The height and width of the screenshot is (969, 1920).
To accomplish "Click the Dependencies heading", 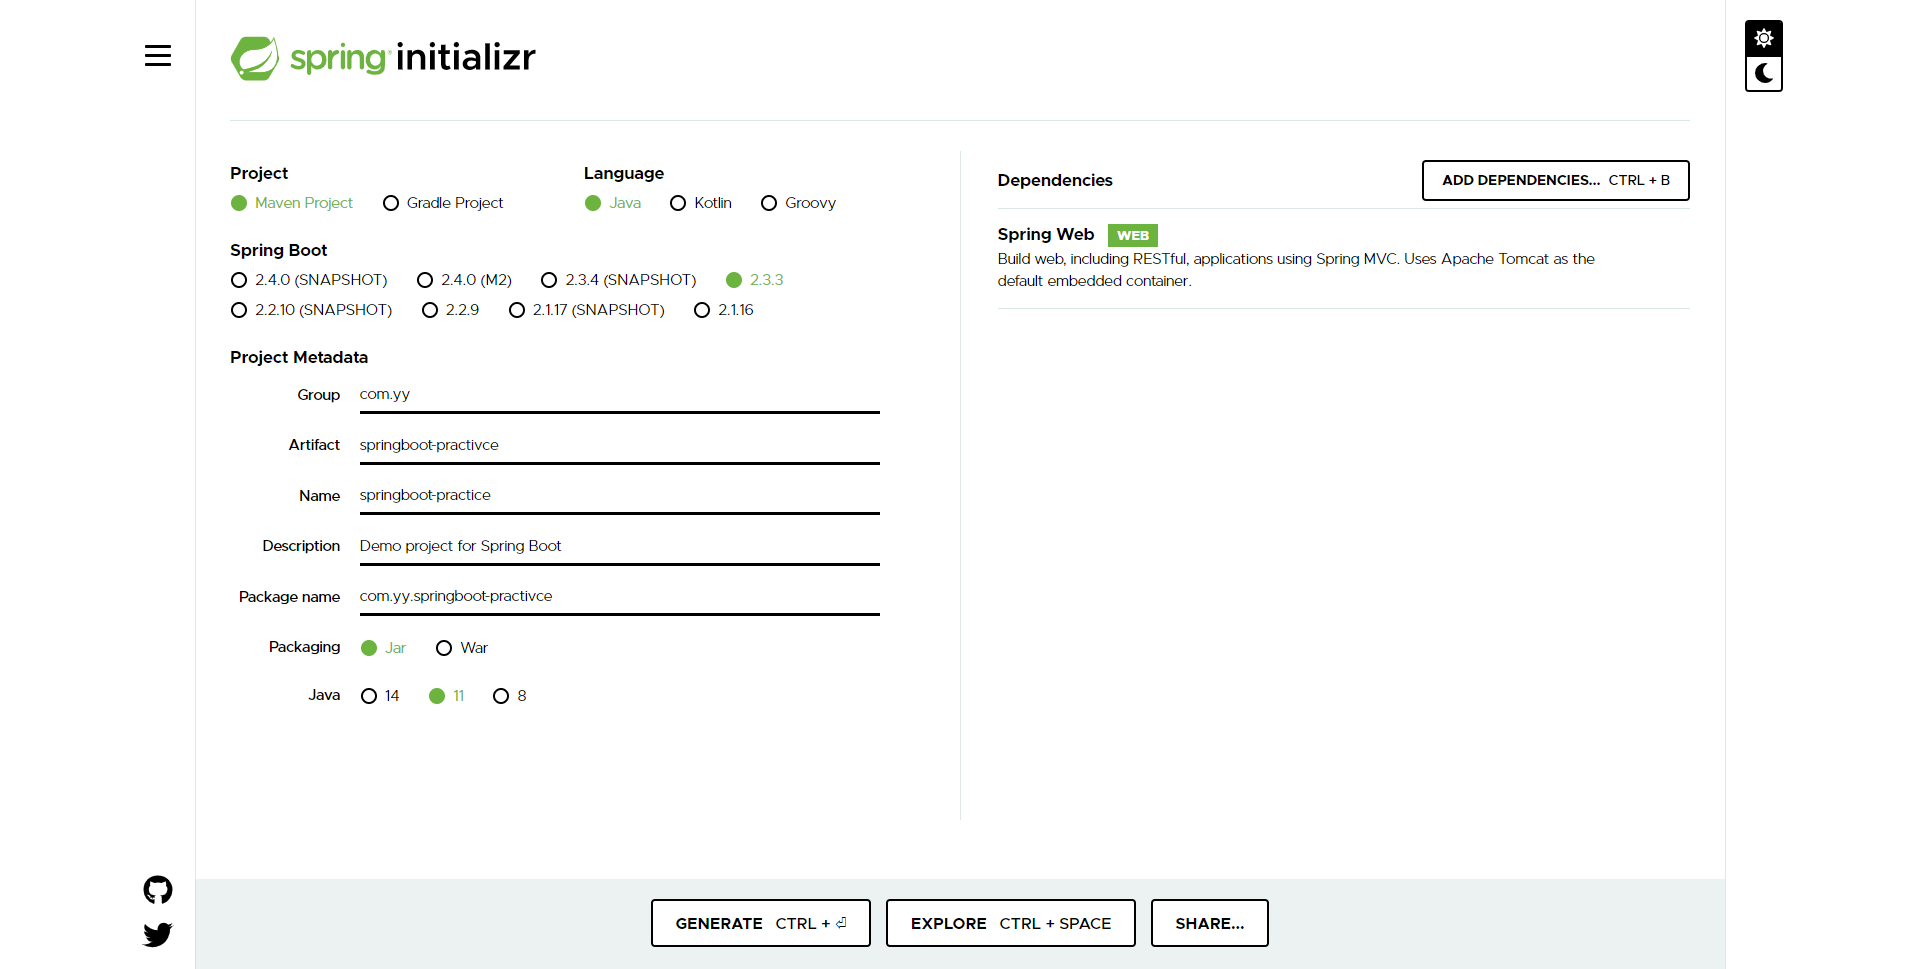I will click(1055, 180).
